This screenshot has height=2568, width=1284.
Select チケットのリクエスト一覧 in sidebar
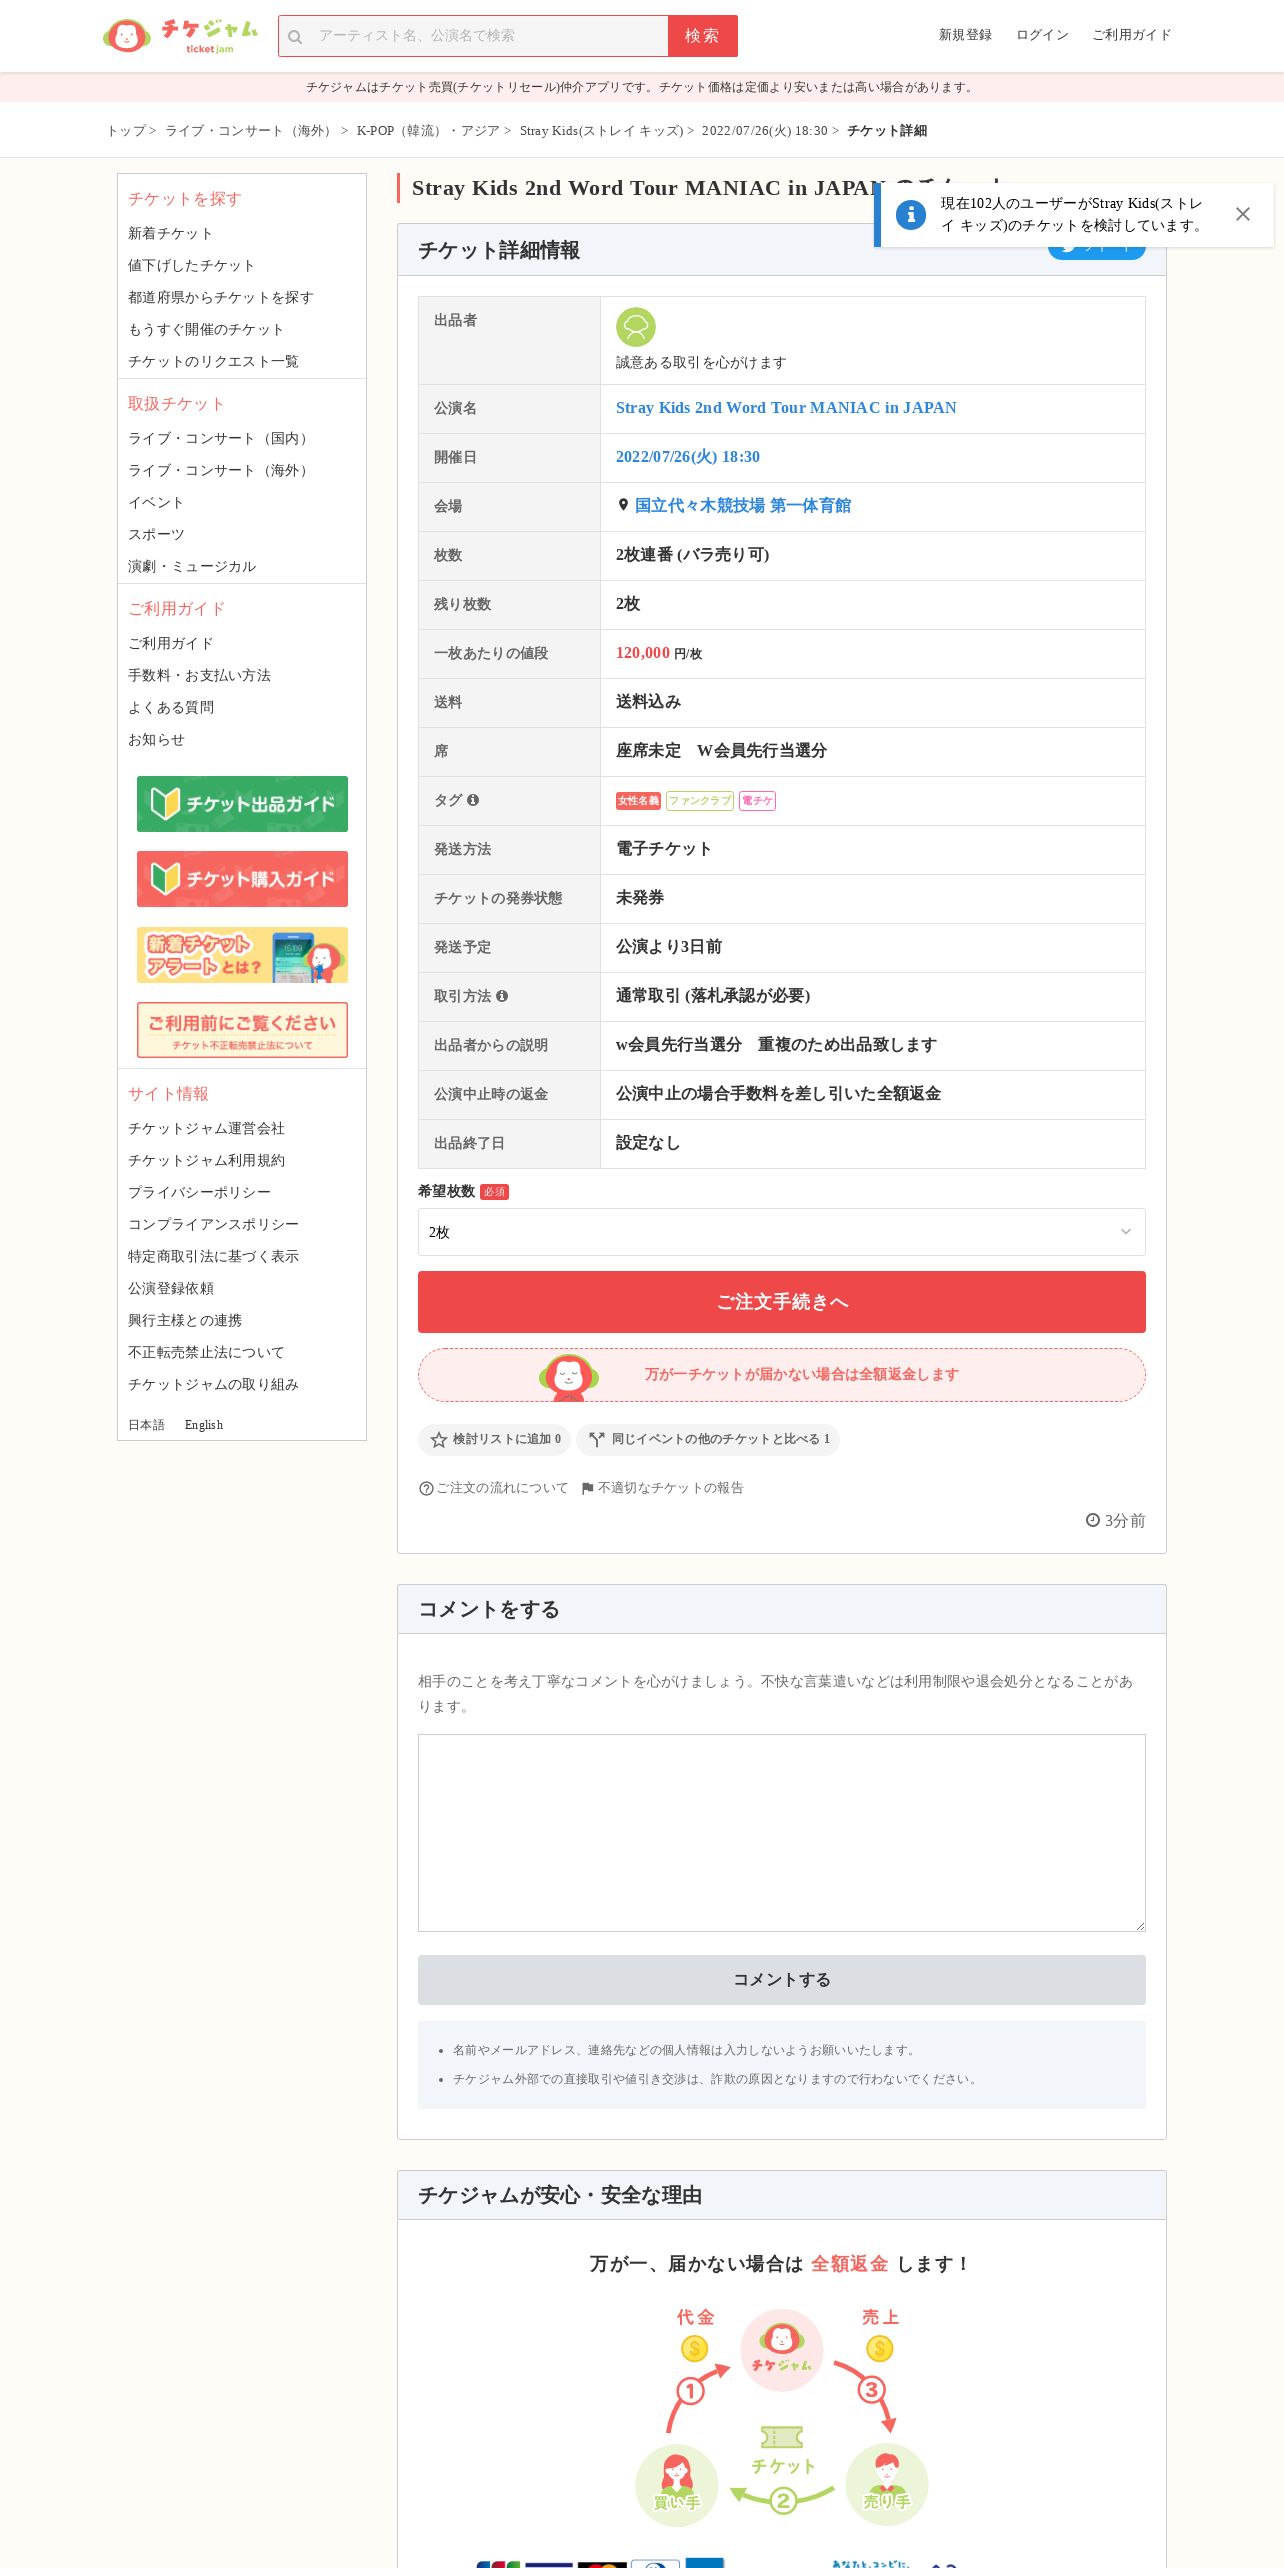click(x=213, y=361)
